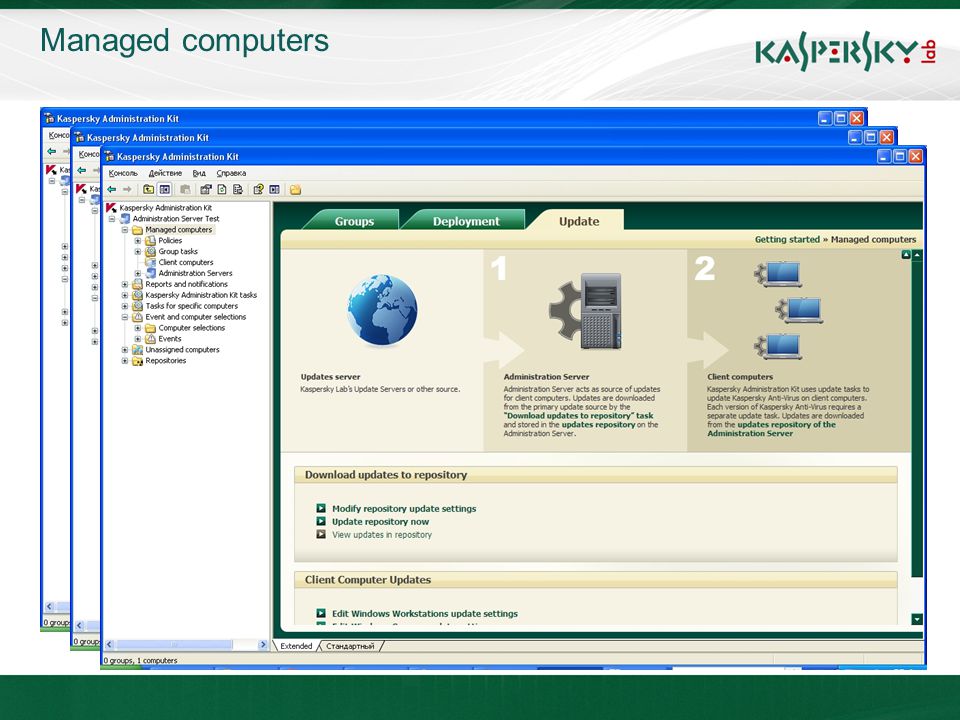
Task: Click Edit Windows Workstations update settings link
Action: (425, 613)
